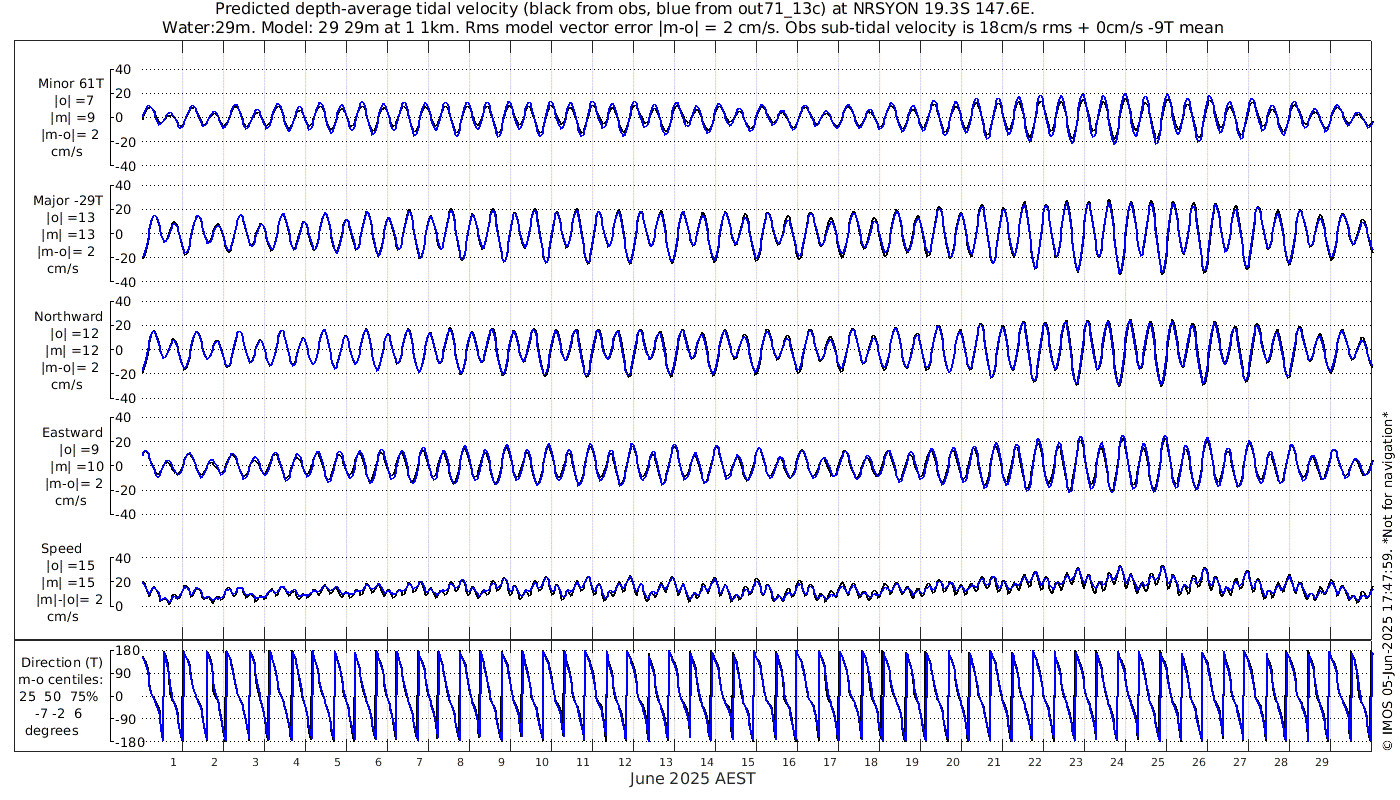
Task: Click the '40' tick of Northward panel
Action: 124,301
